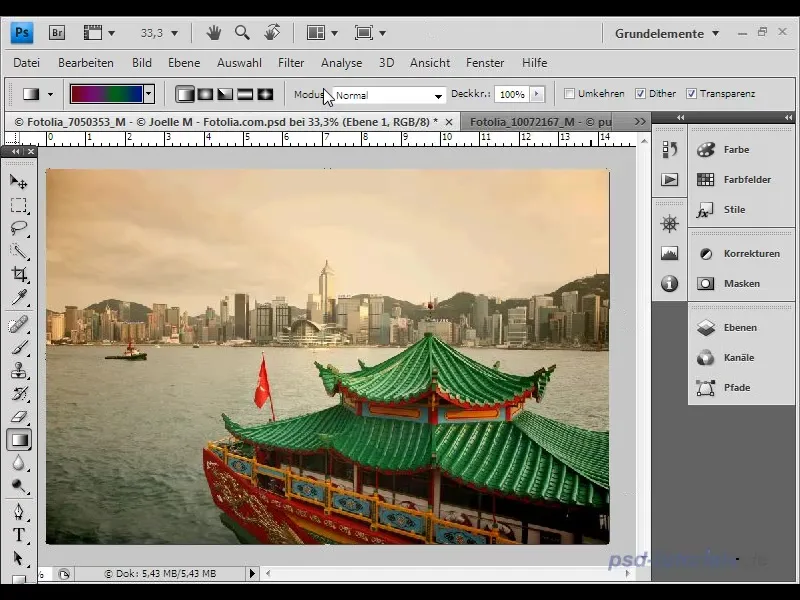Choose the radial gradient style
The image size is (800, 600).
pyautogui.click(x=205, y=94)
